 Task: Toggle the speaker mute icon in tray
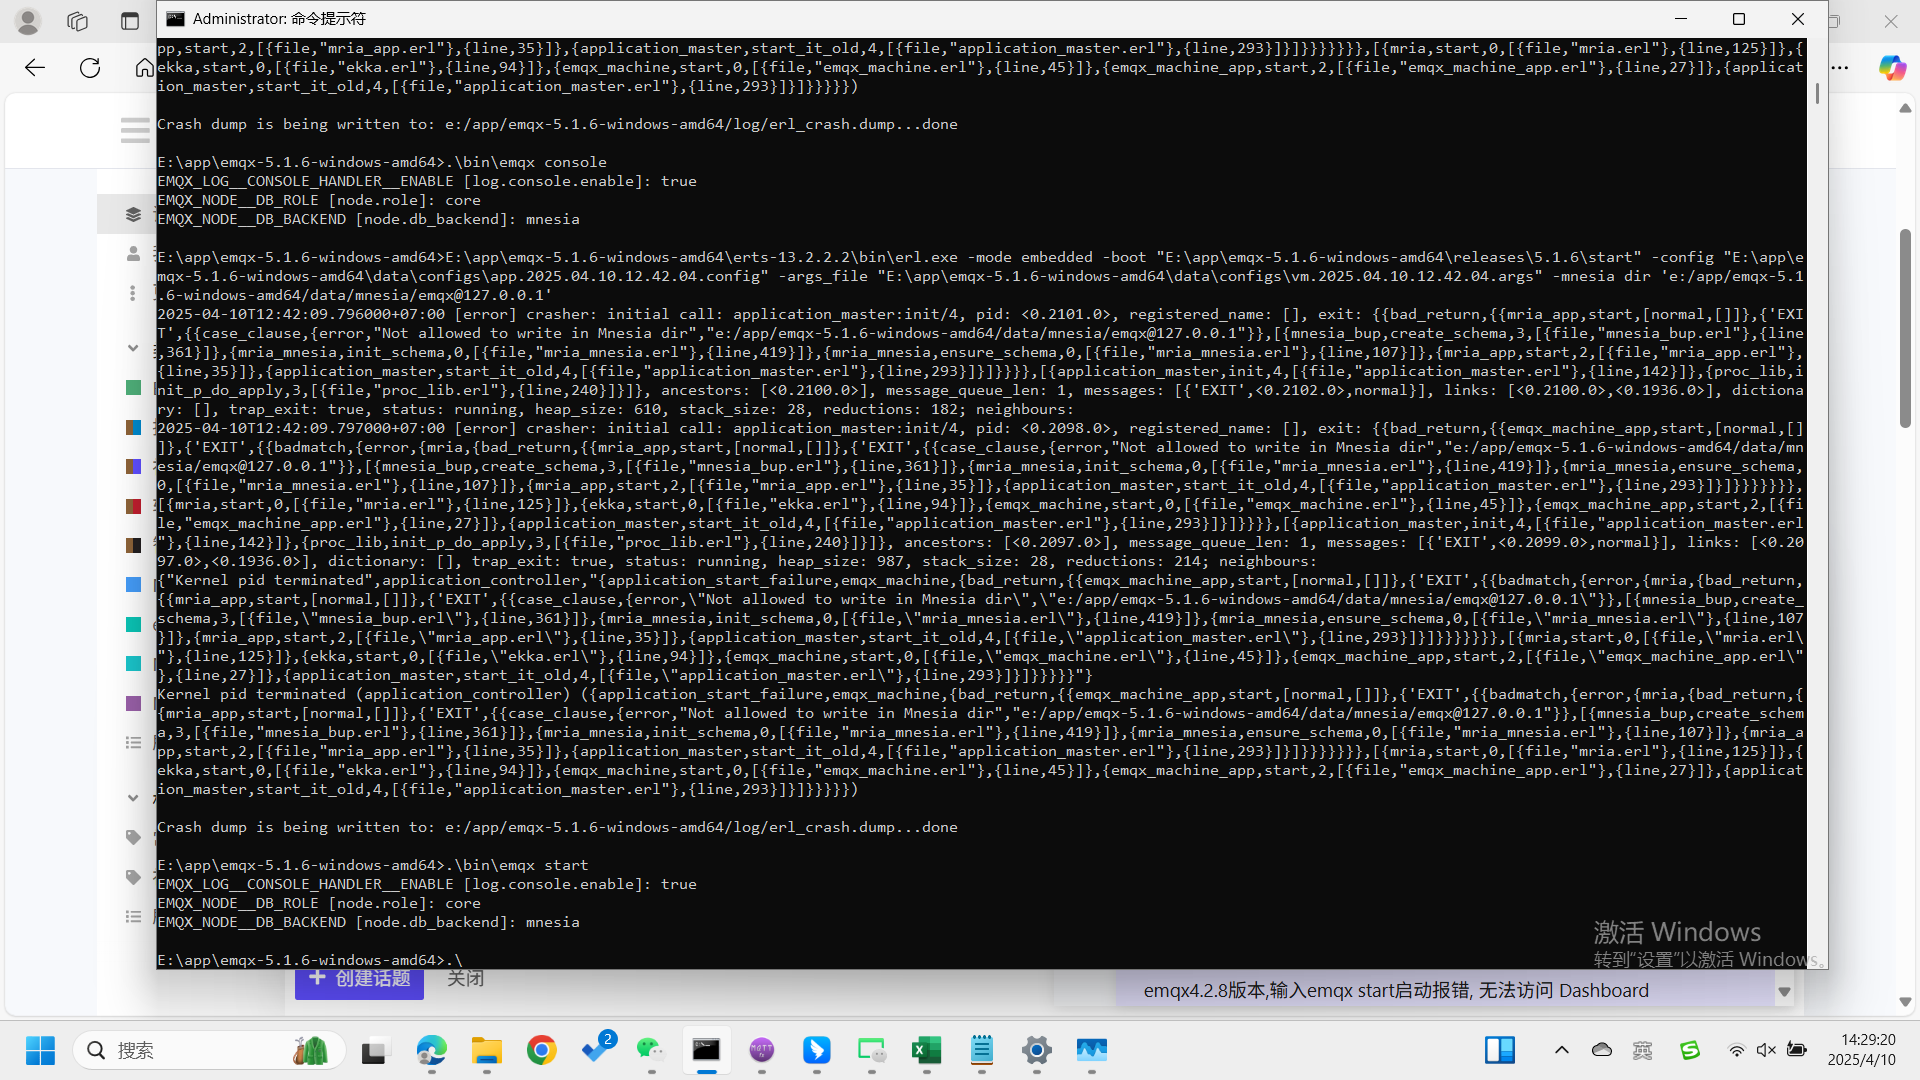click(x=1766, y=1050)
